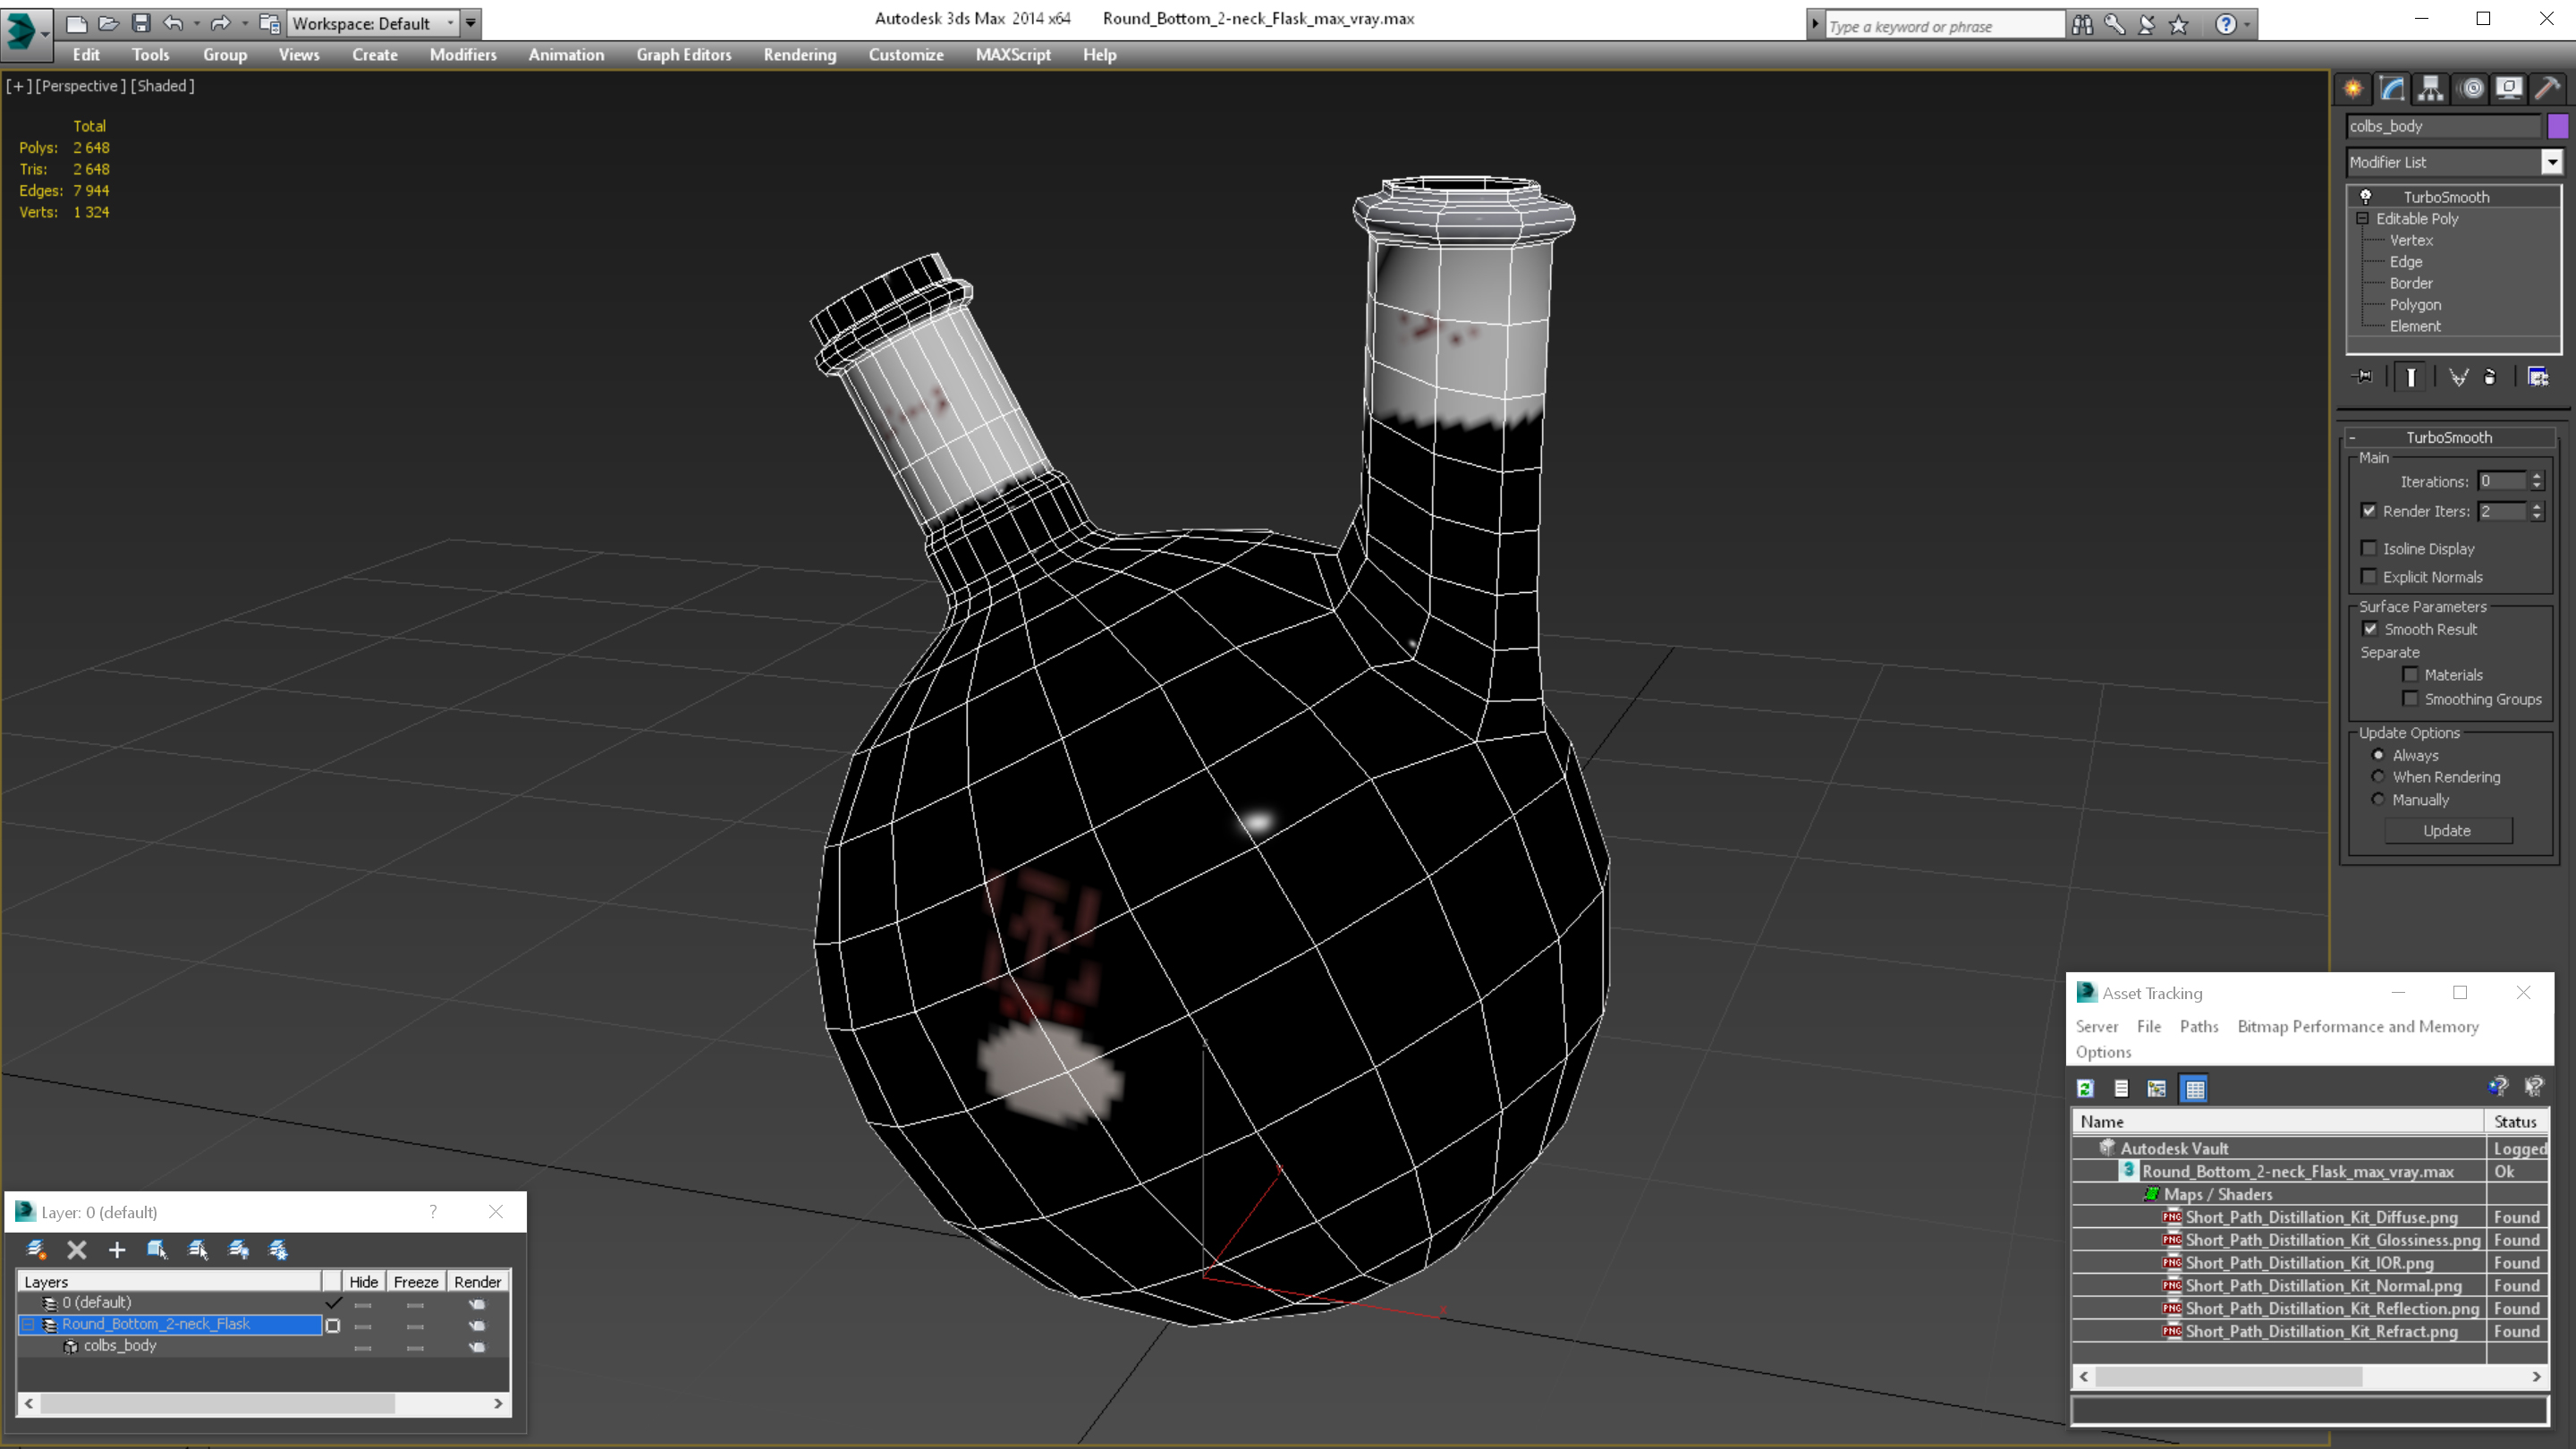
Task: Open the Modifier List dropdown
Action: pos(2551,162)
